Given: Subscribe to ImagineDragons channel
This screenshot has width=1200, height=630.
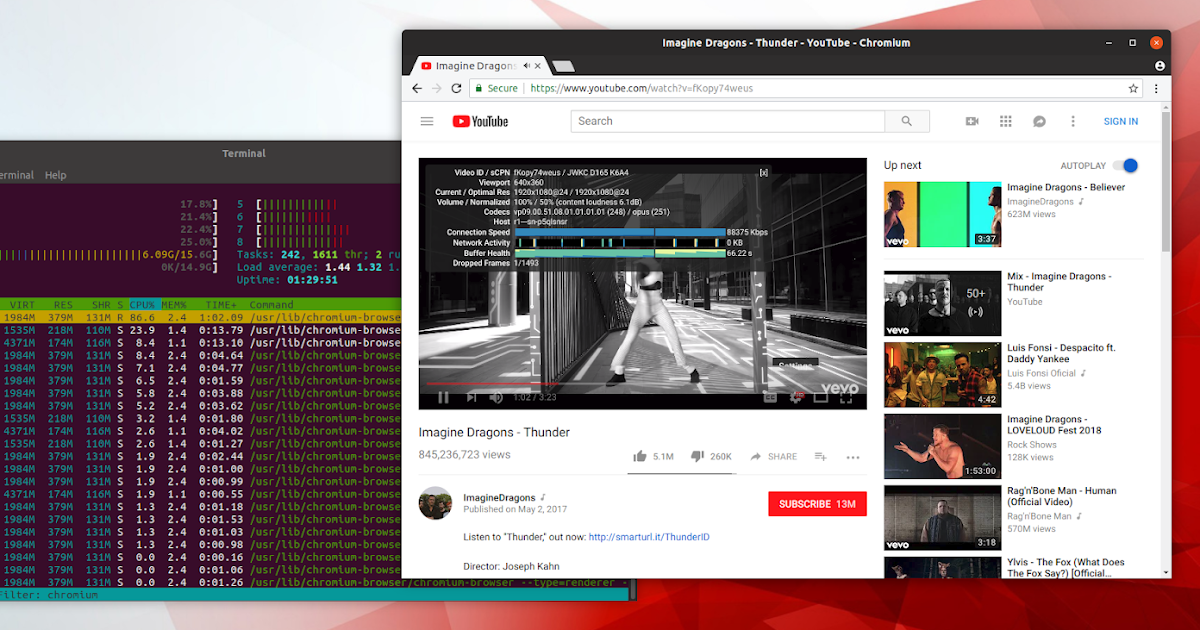Looking at the screenshot, I should click(x=817, y=504).
